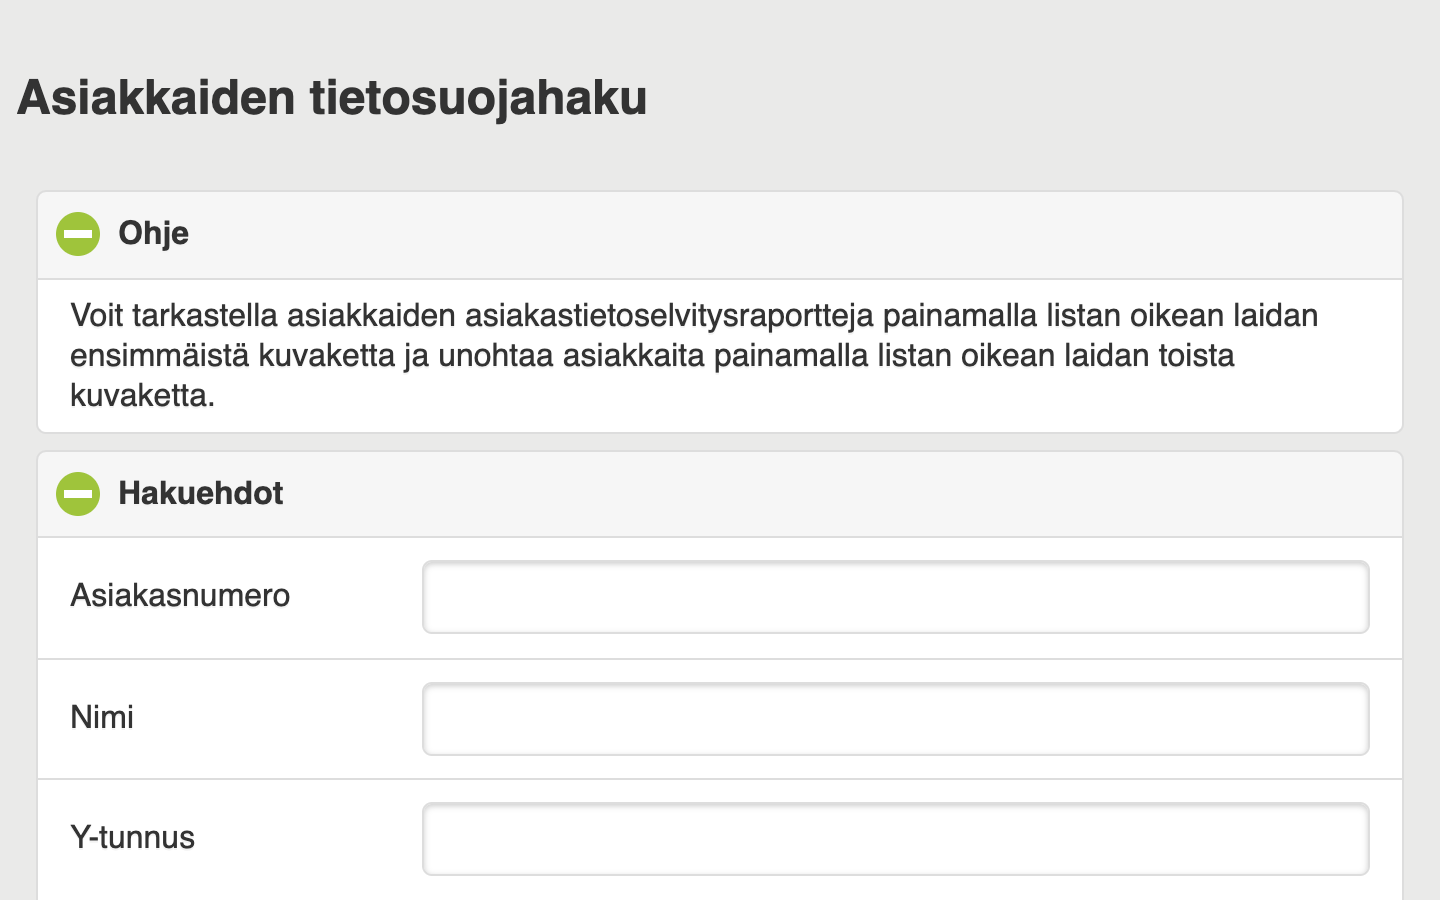This screenshot has width=1440, height=900.
Task: Click the Asiakasnumero field label
Action: point(180,596)
